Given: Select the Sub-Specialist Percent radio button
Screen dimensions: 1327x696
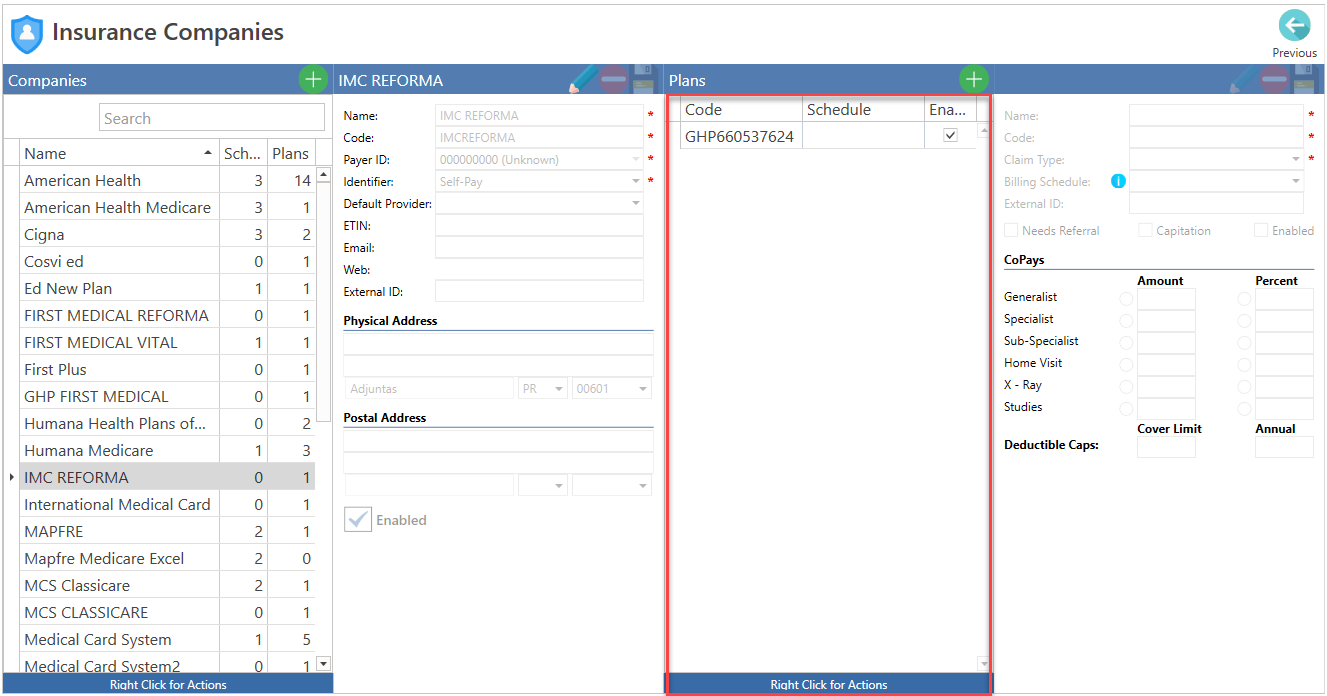Looking at the screenshot, I should (x=1244, y=342).
